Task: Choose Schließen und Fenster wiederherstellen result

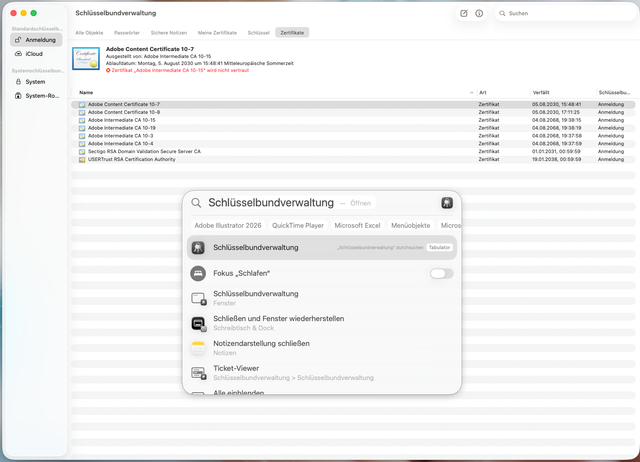Action: click(322, 323)
